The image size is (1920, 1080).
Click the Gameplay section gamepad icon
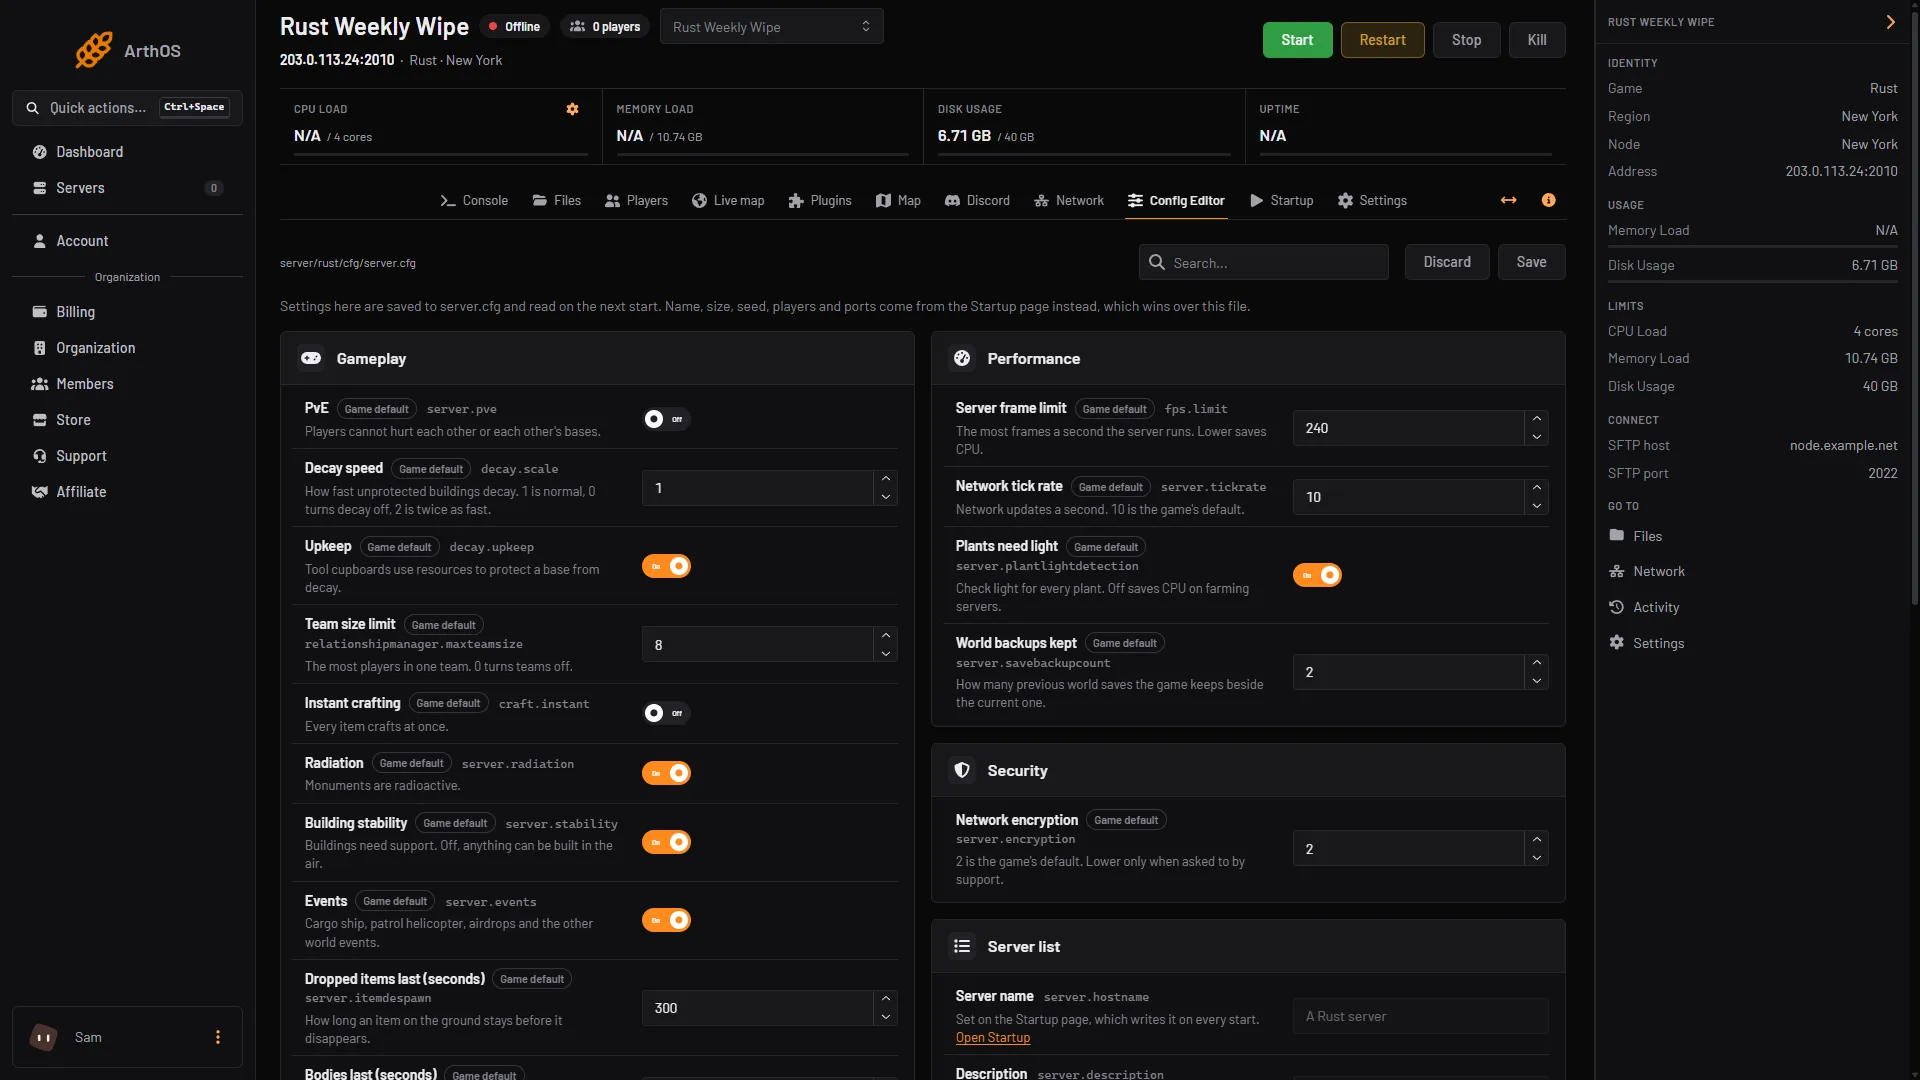tap(311, 358)
